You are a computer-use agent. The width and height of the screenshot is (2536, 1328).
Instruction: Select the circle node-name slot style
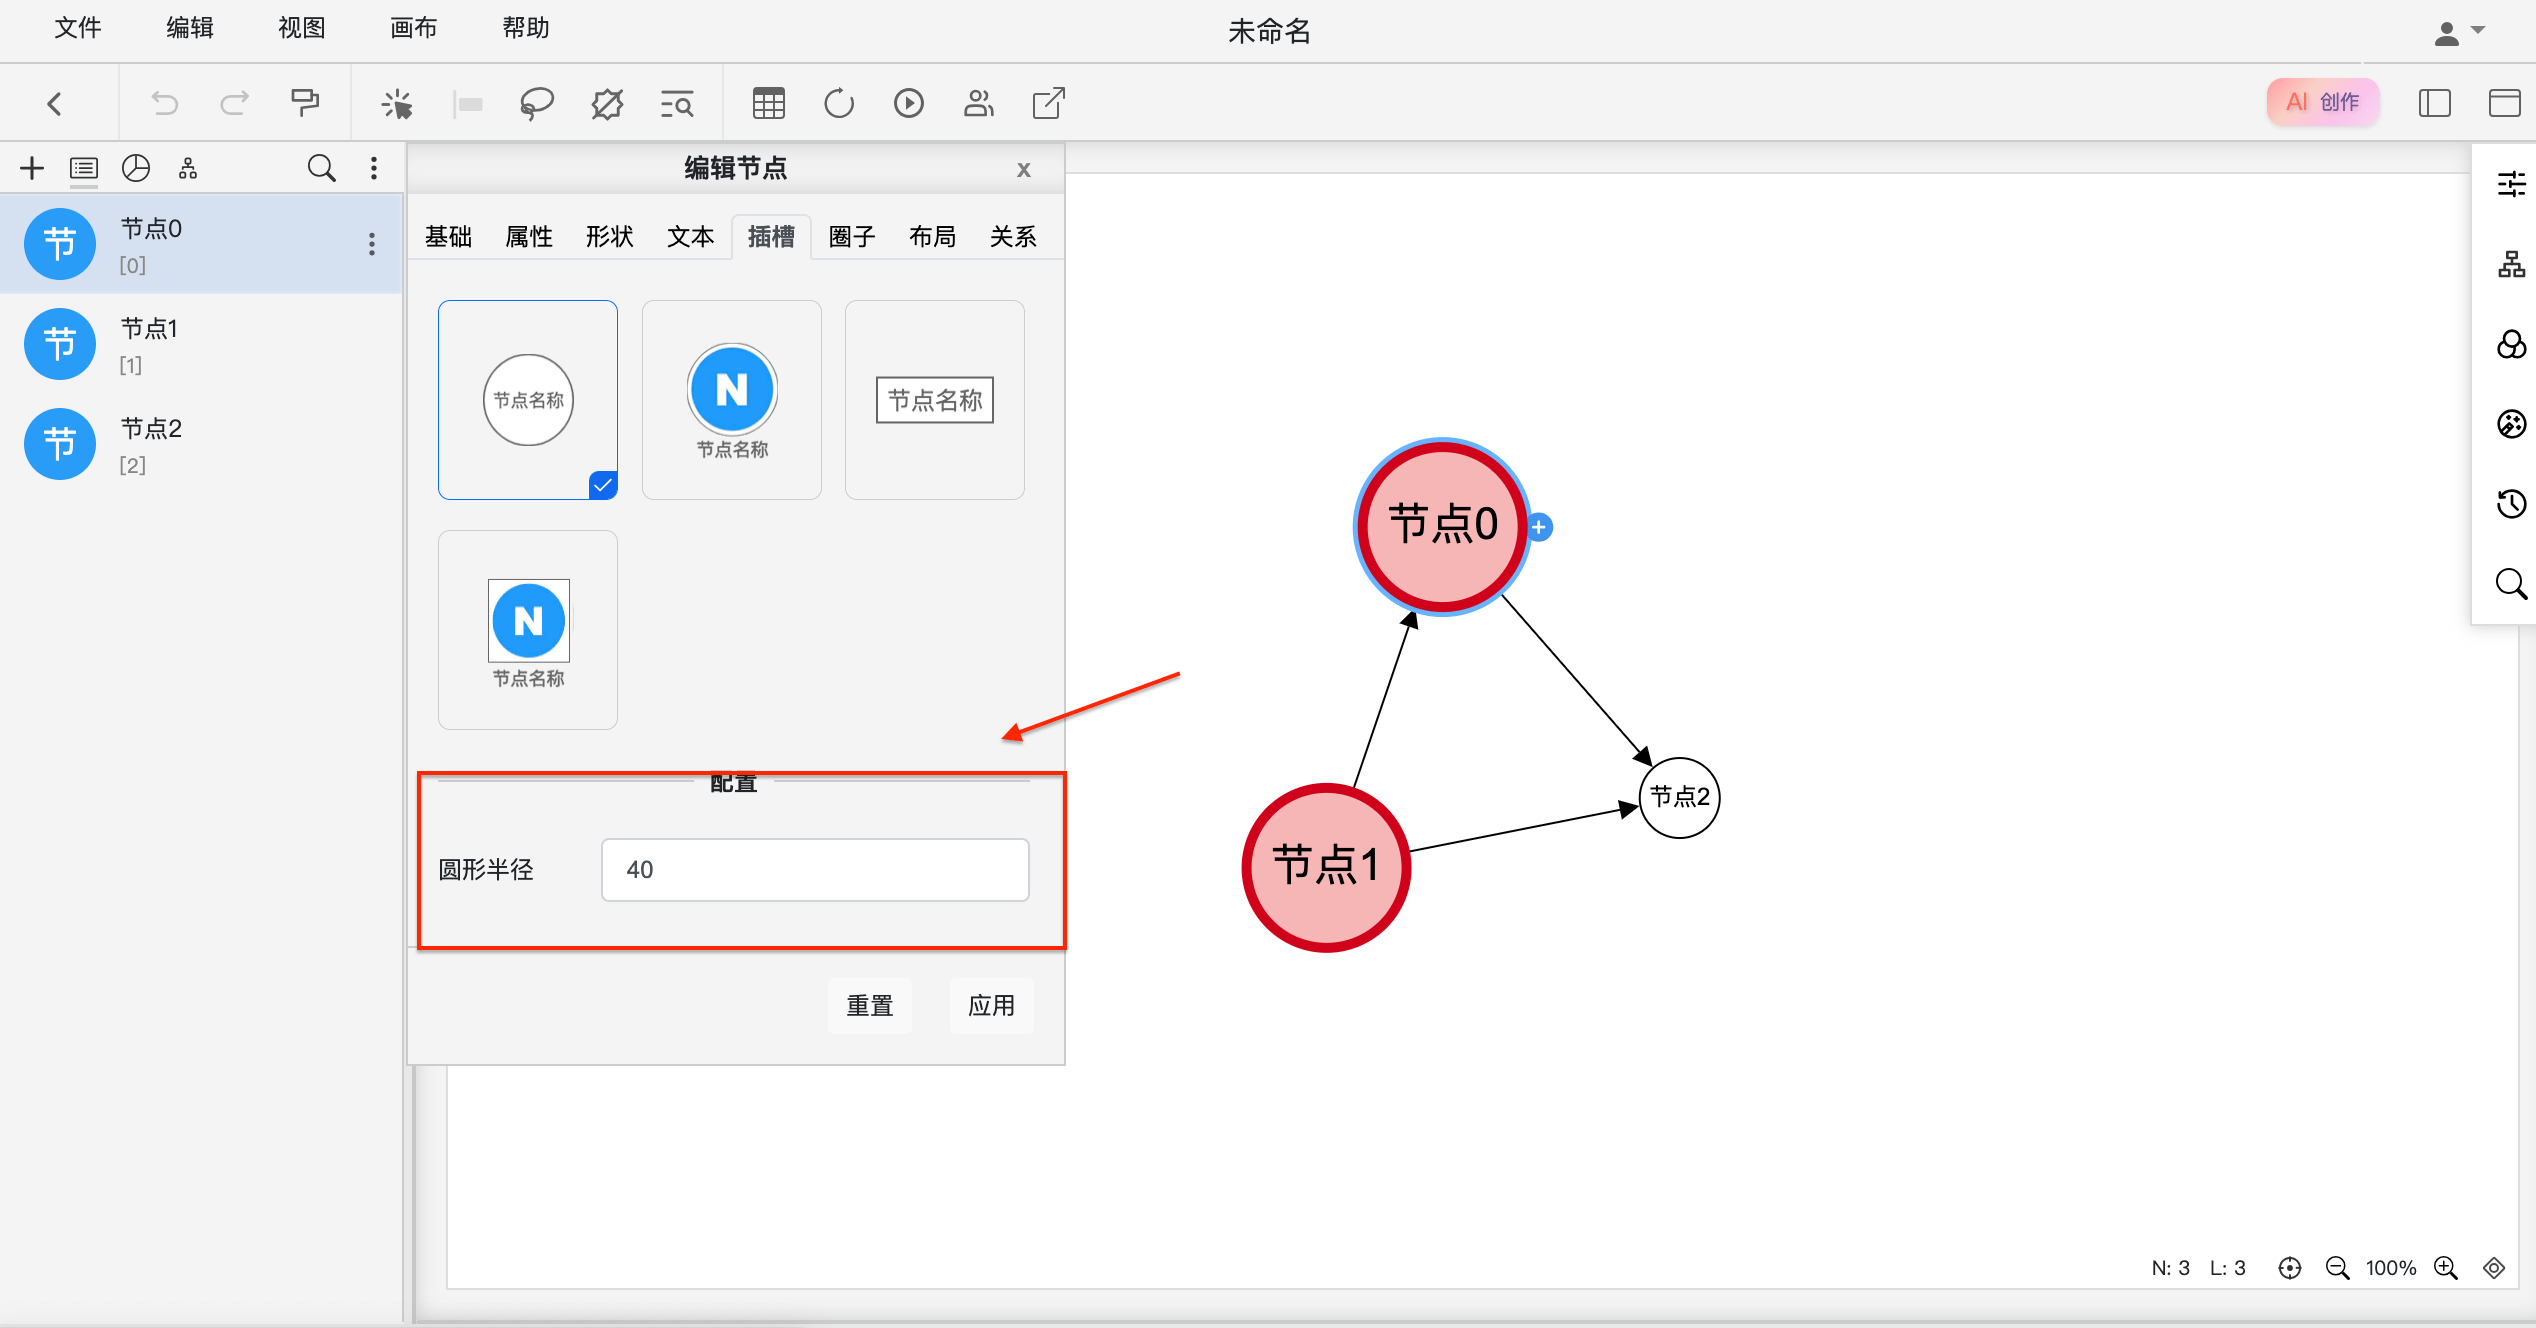click(x=528, y=400)
